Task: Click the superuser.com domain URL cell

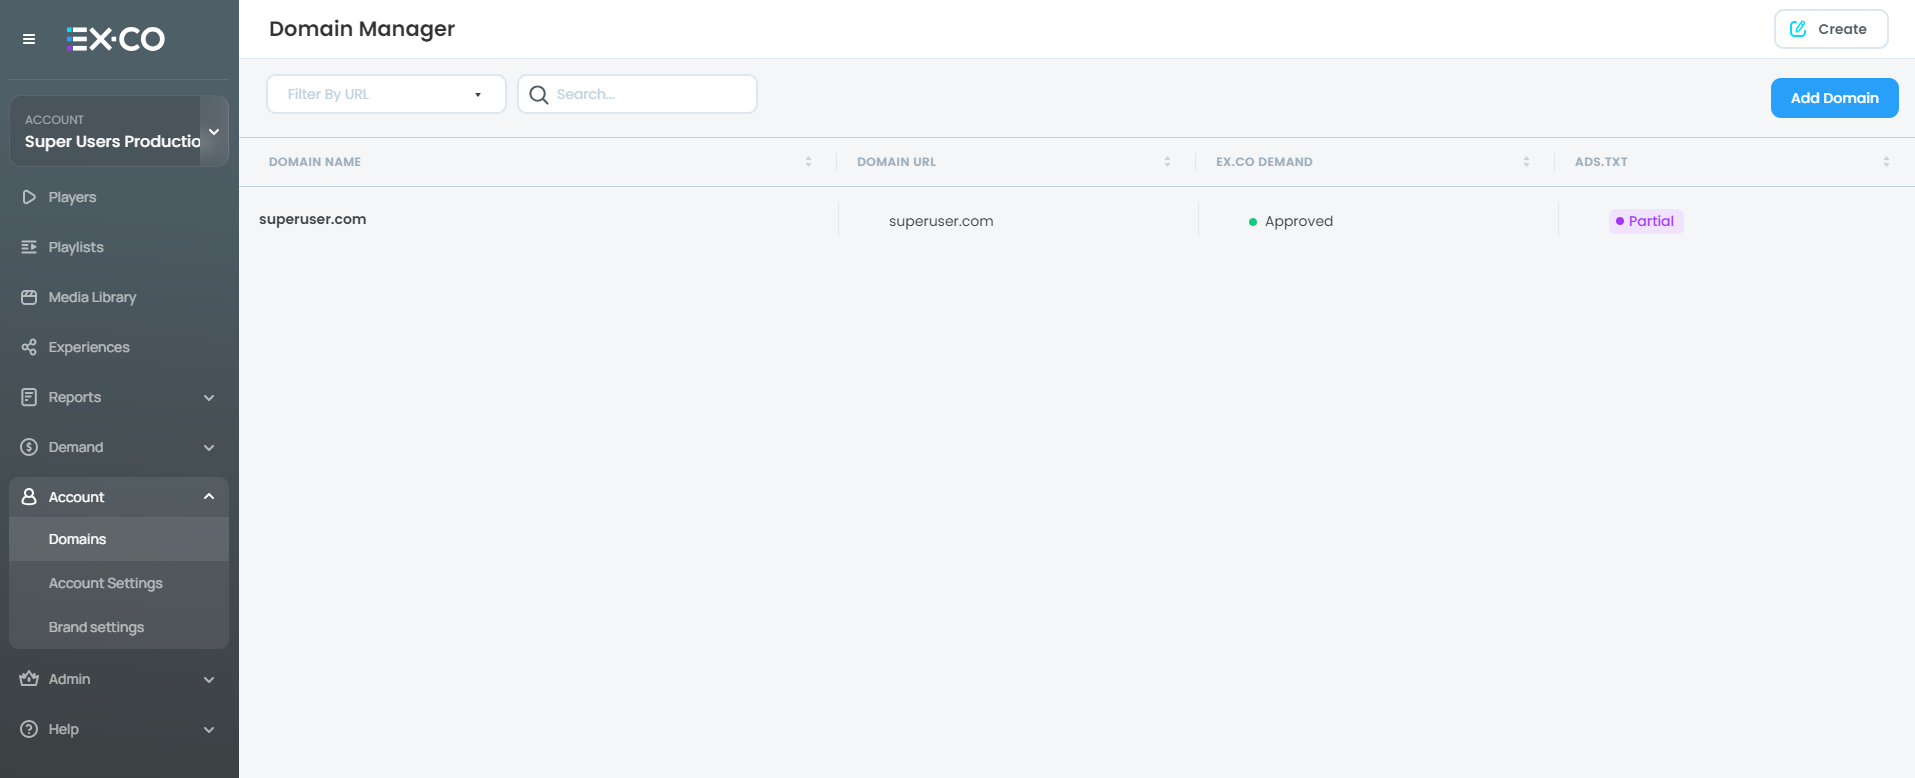Action: pos(941,221)
